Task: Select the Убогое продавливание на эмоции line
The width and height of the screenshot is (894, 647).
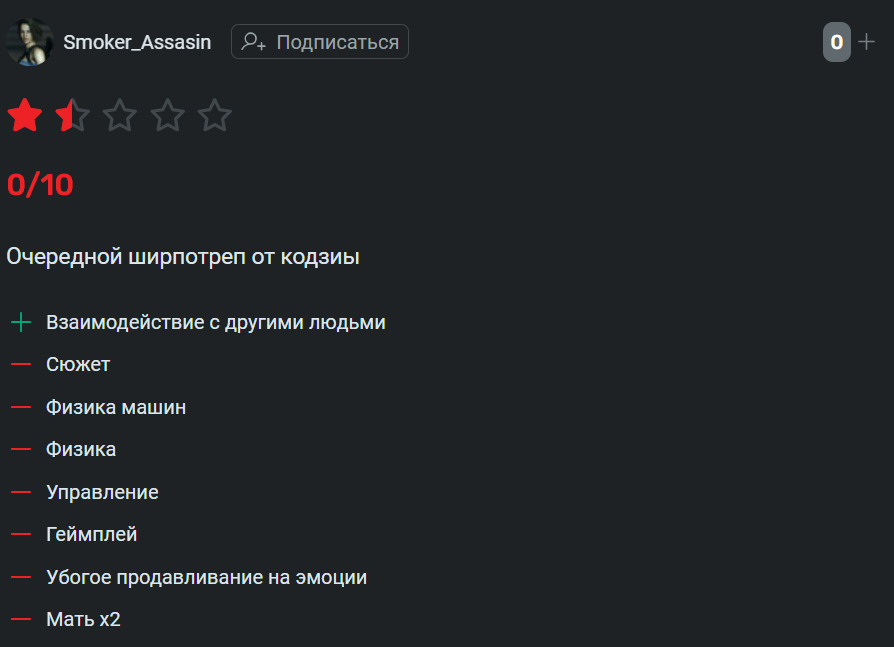Action: (206, 577)
